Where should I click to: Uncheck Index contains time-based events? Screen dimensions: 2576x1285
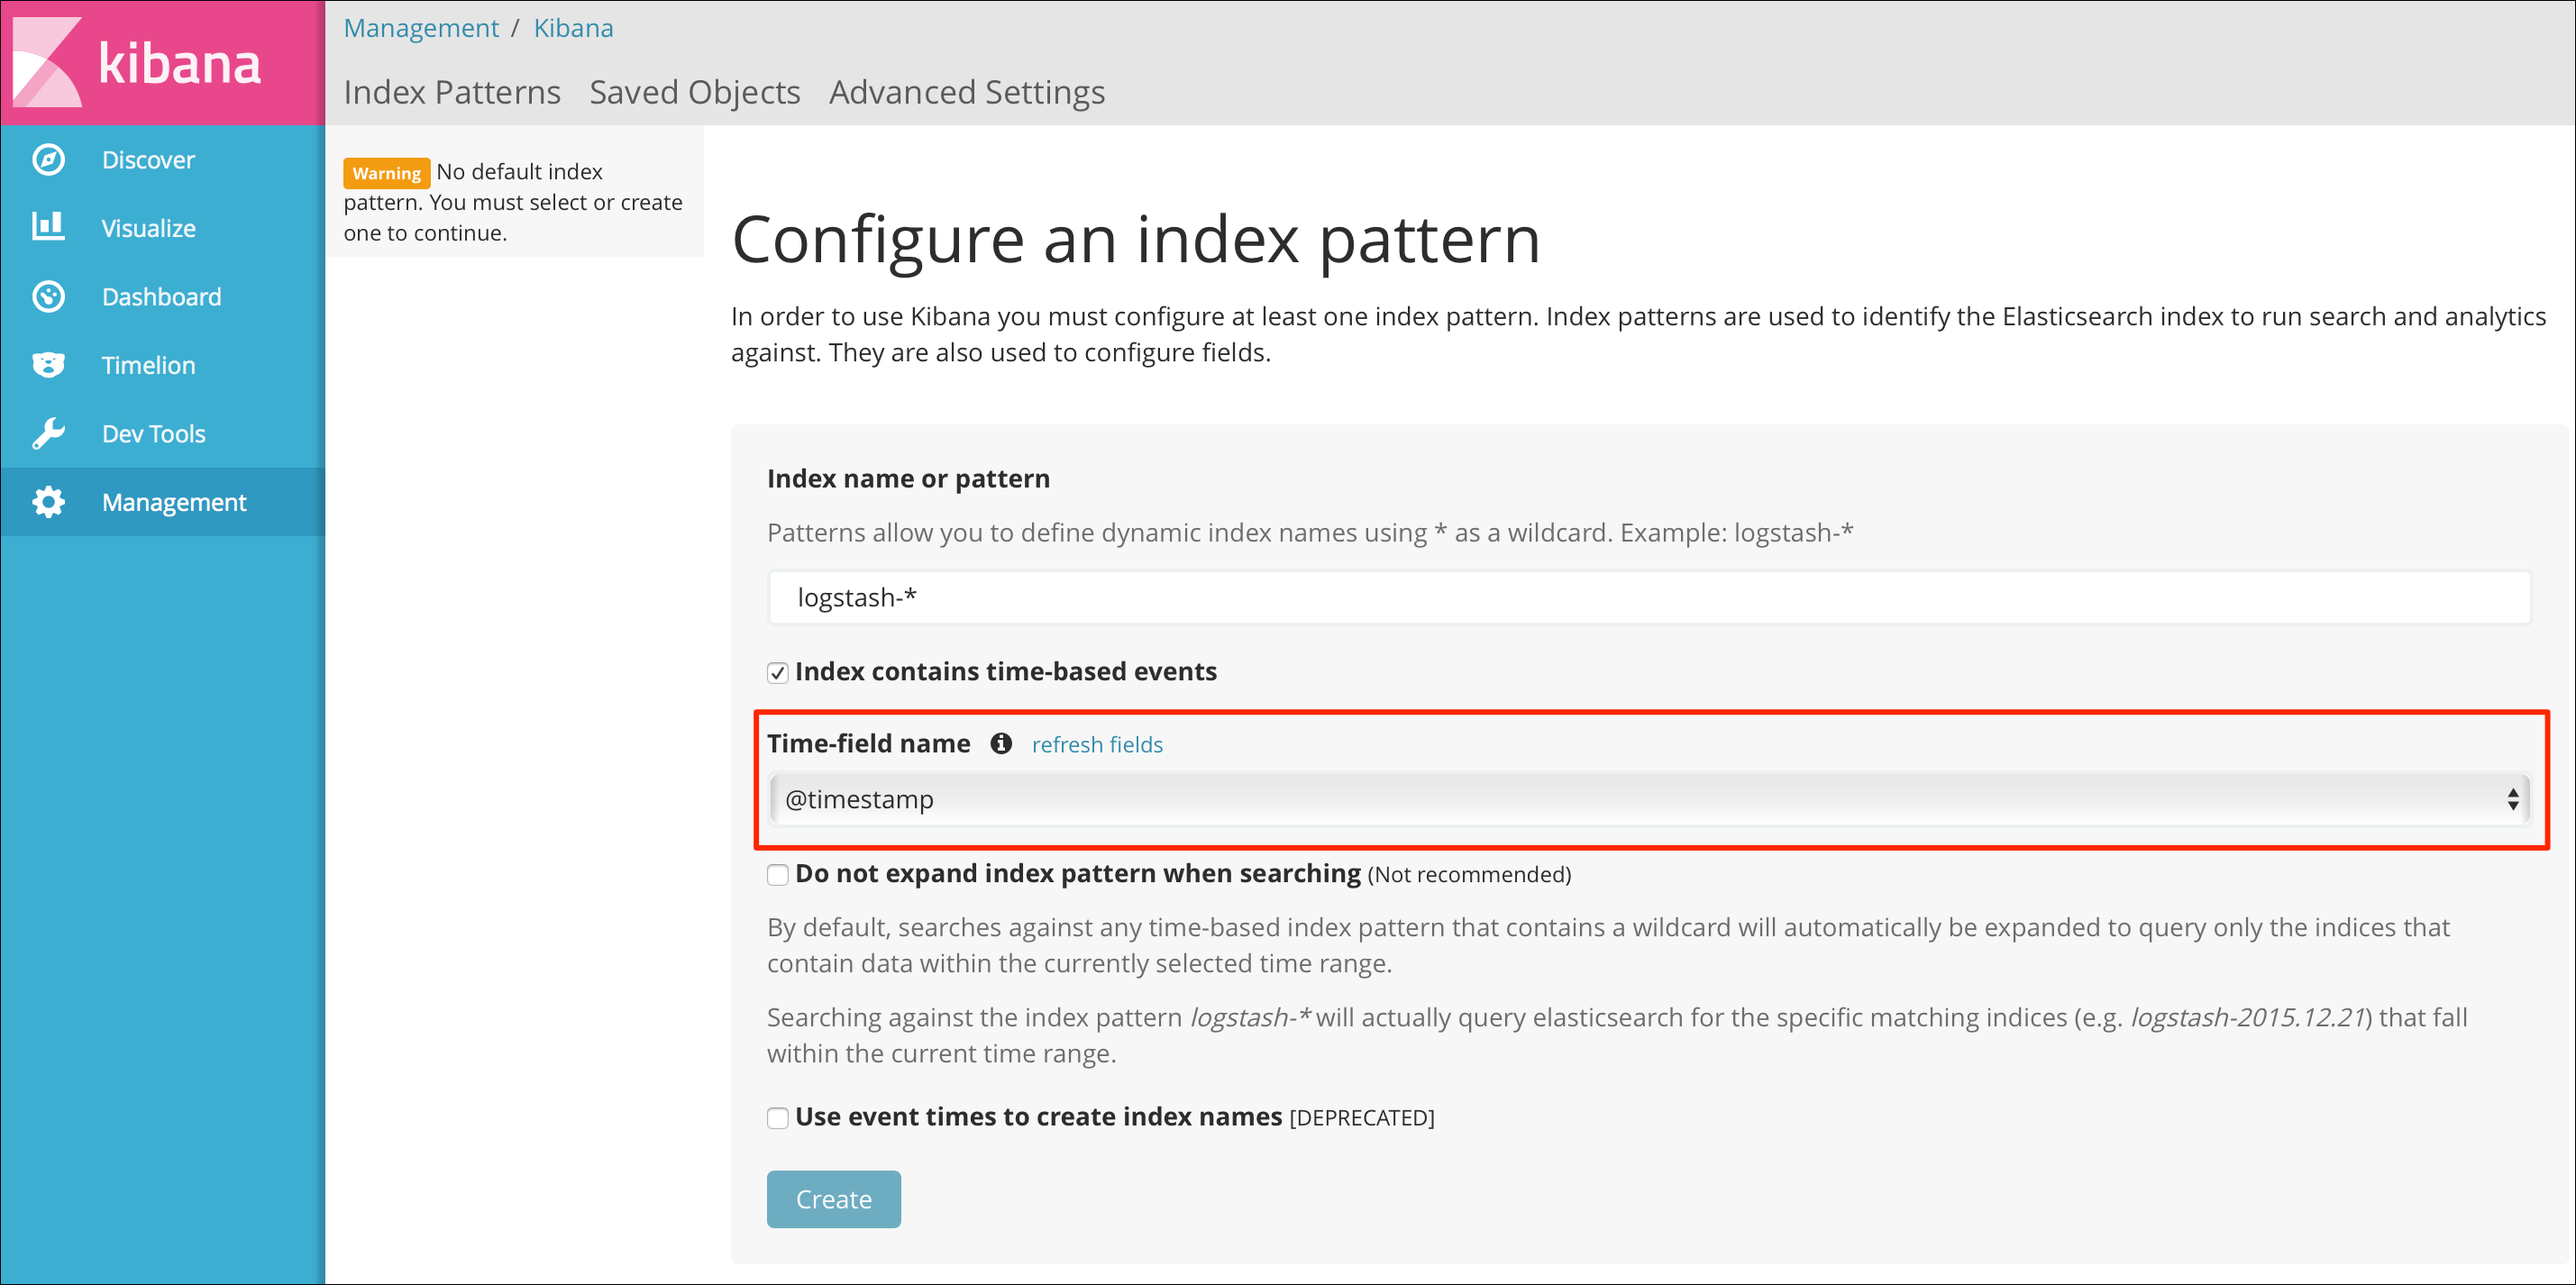coord(778,673)
